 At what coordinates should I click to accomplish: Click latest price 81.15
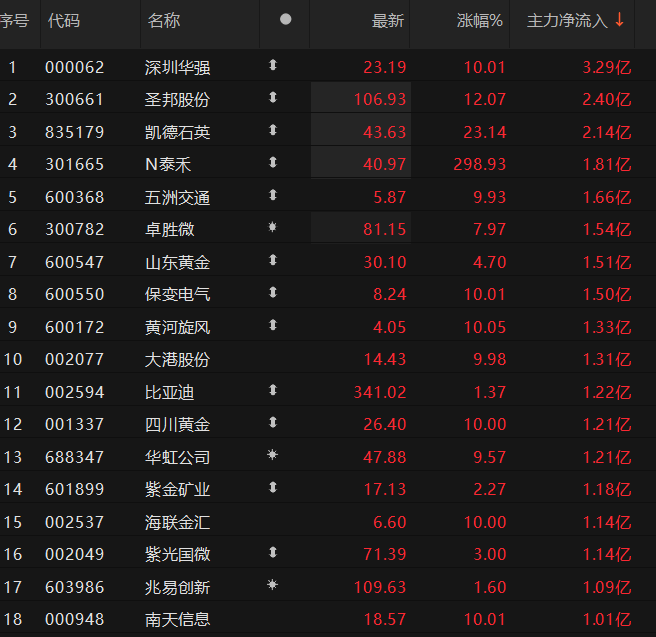384,229
